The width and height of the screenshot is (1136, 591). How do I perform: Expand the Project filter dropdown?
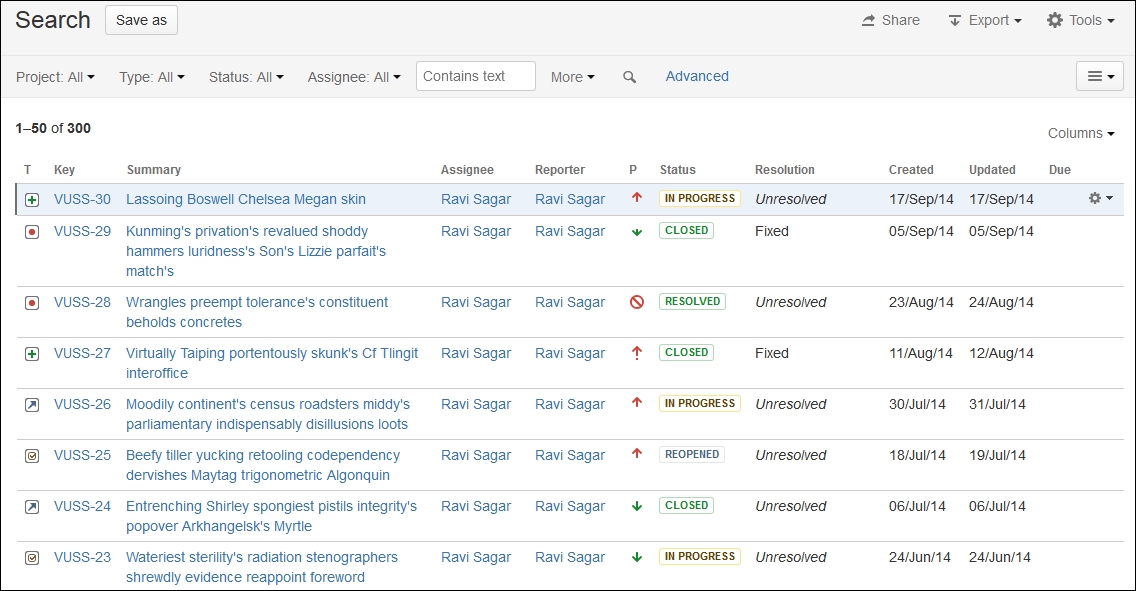point(55,77)
